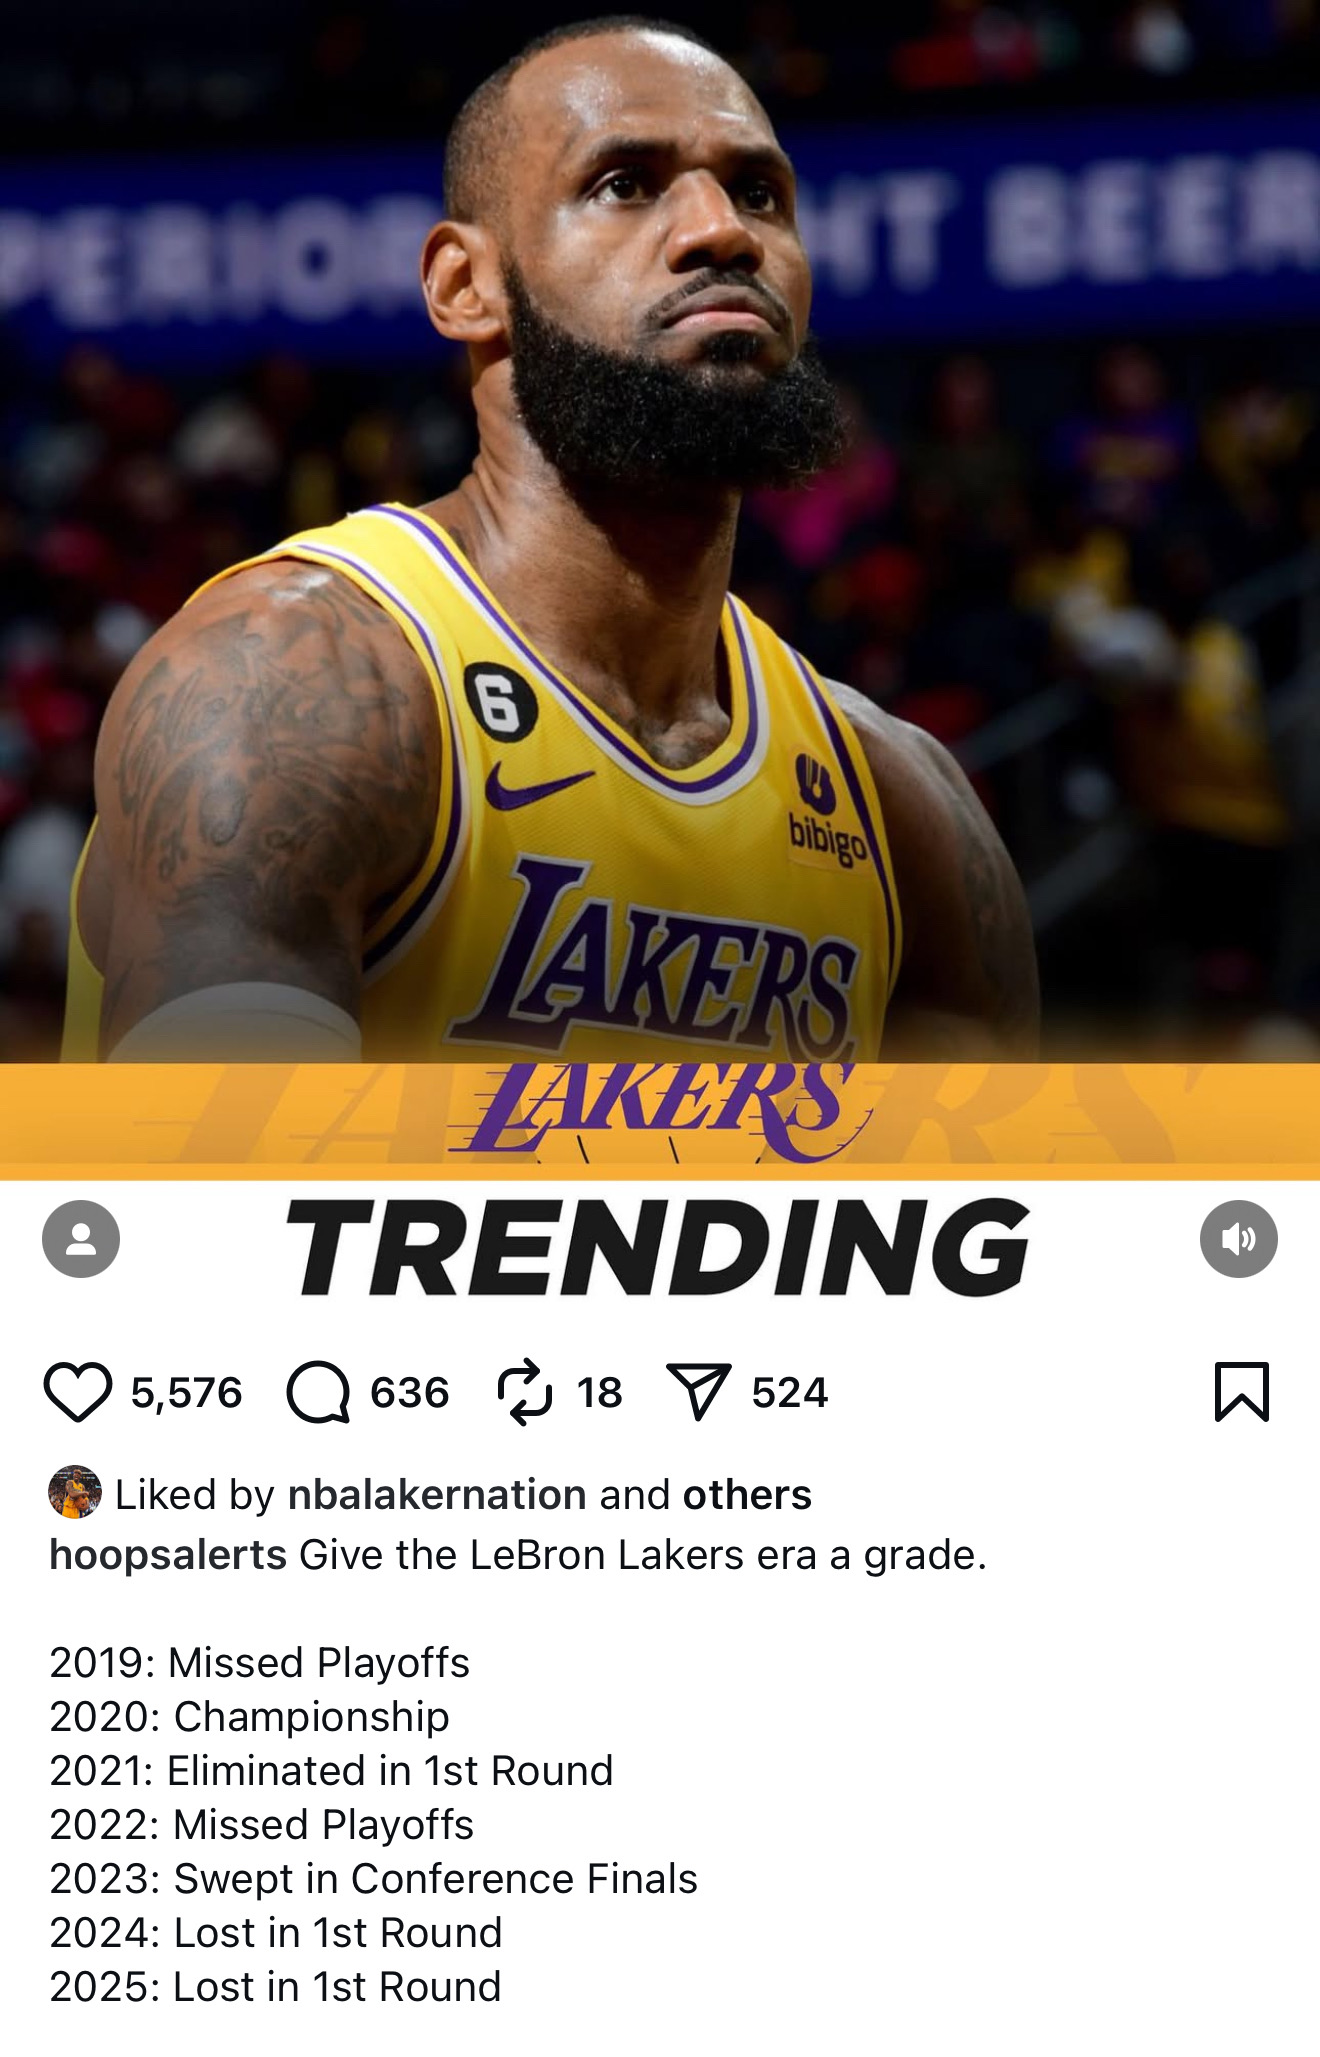Tap the 524 shares count
Screen dimensions: 1320x2057
tap(790, 1393)
